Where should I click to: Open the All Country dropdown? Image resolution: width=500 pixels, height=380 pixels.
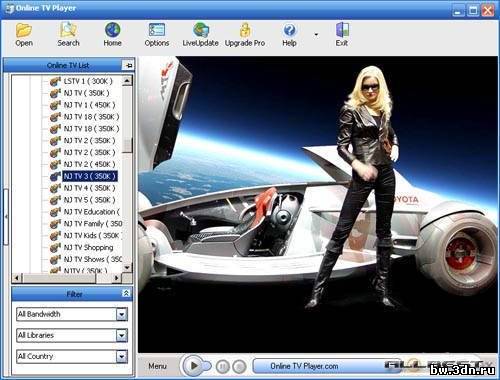122,357
